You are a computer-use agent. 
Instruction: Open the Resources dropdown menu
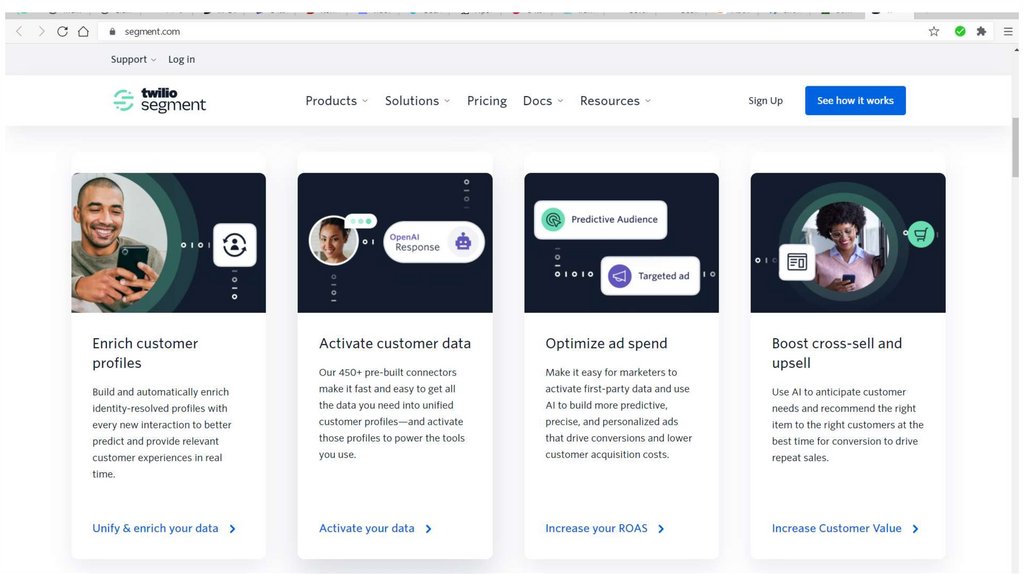click(615, 101)
